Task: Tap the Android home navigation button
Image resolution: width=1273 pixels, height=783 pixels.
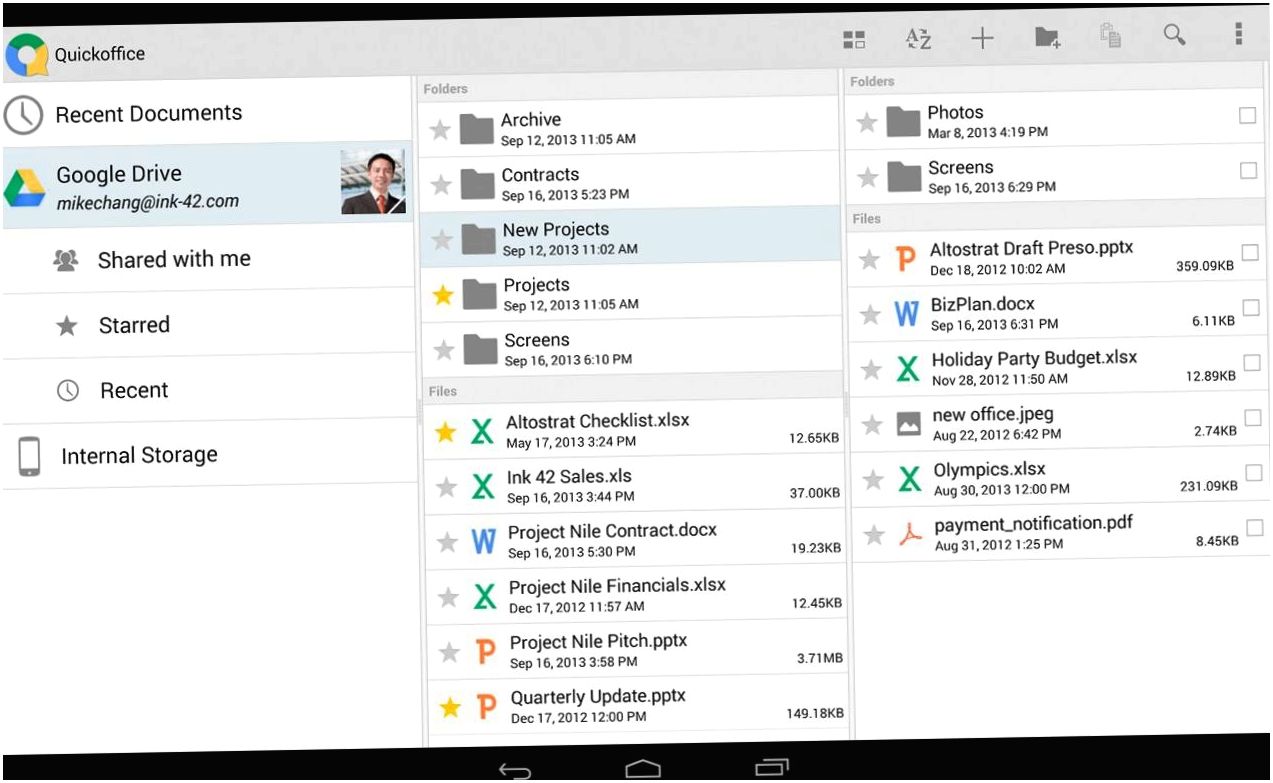Action: point(643,768)
